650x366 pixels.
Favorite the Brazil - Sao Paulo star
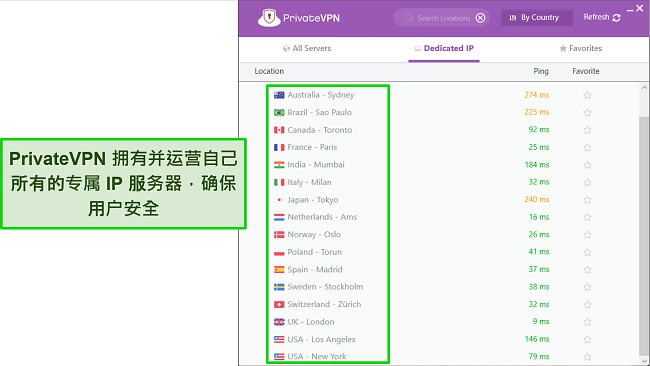pos(587,112)
